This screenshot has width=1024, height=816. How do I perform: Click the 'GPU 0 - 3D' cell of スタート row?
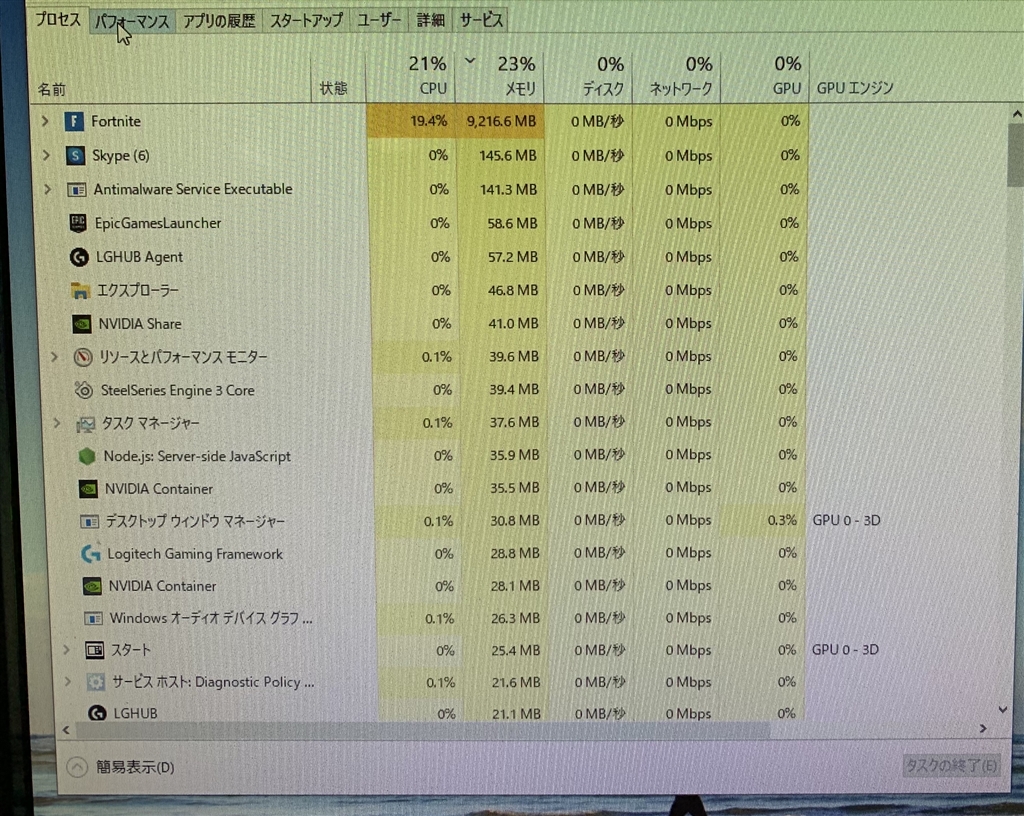pos(846,650)
